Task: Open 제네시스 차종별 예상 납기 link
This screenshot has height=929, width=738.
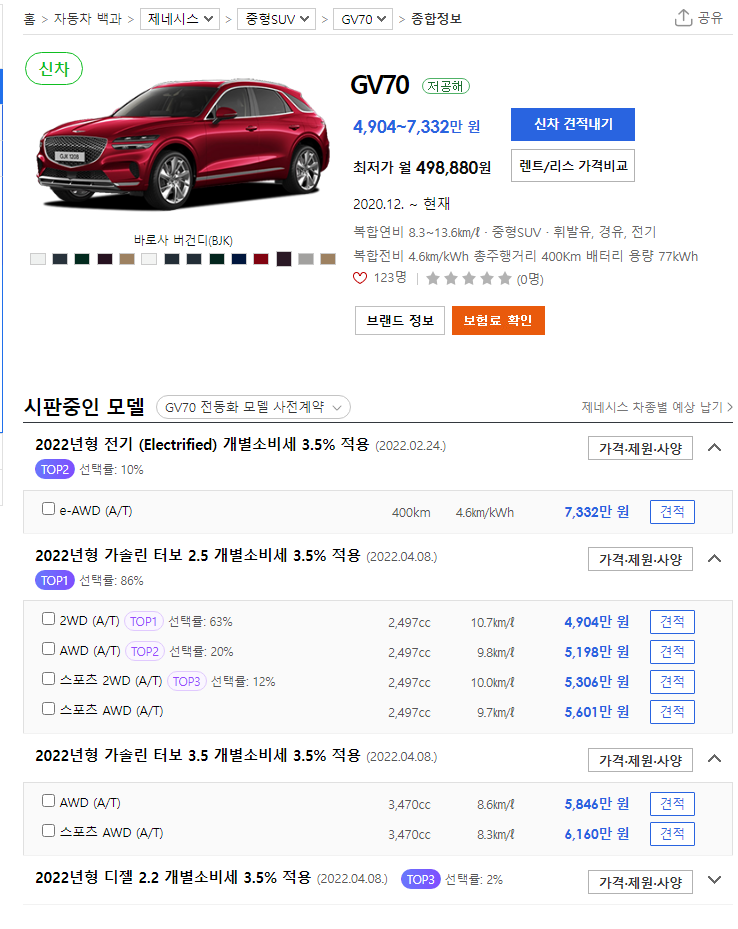Action: [657, 407]
